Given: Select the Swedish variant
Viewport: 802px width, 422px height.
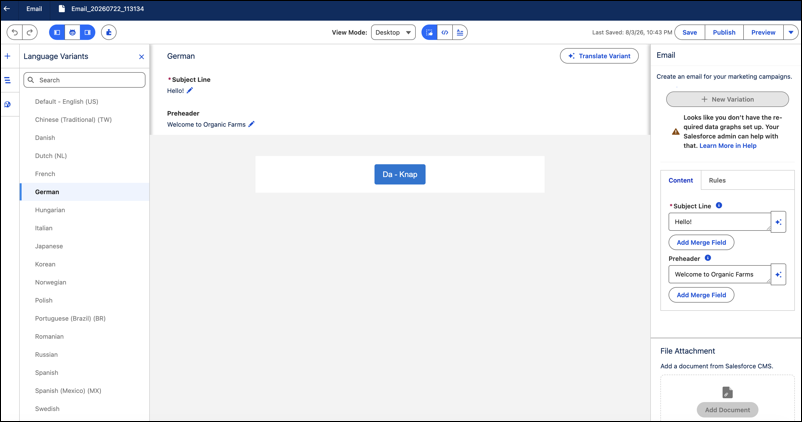Looking at the screenshot, I should 84,409.
